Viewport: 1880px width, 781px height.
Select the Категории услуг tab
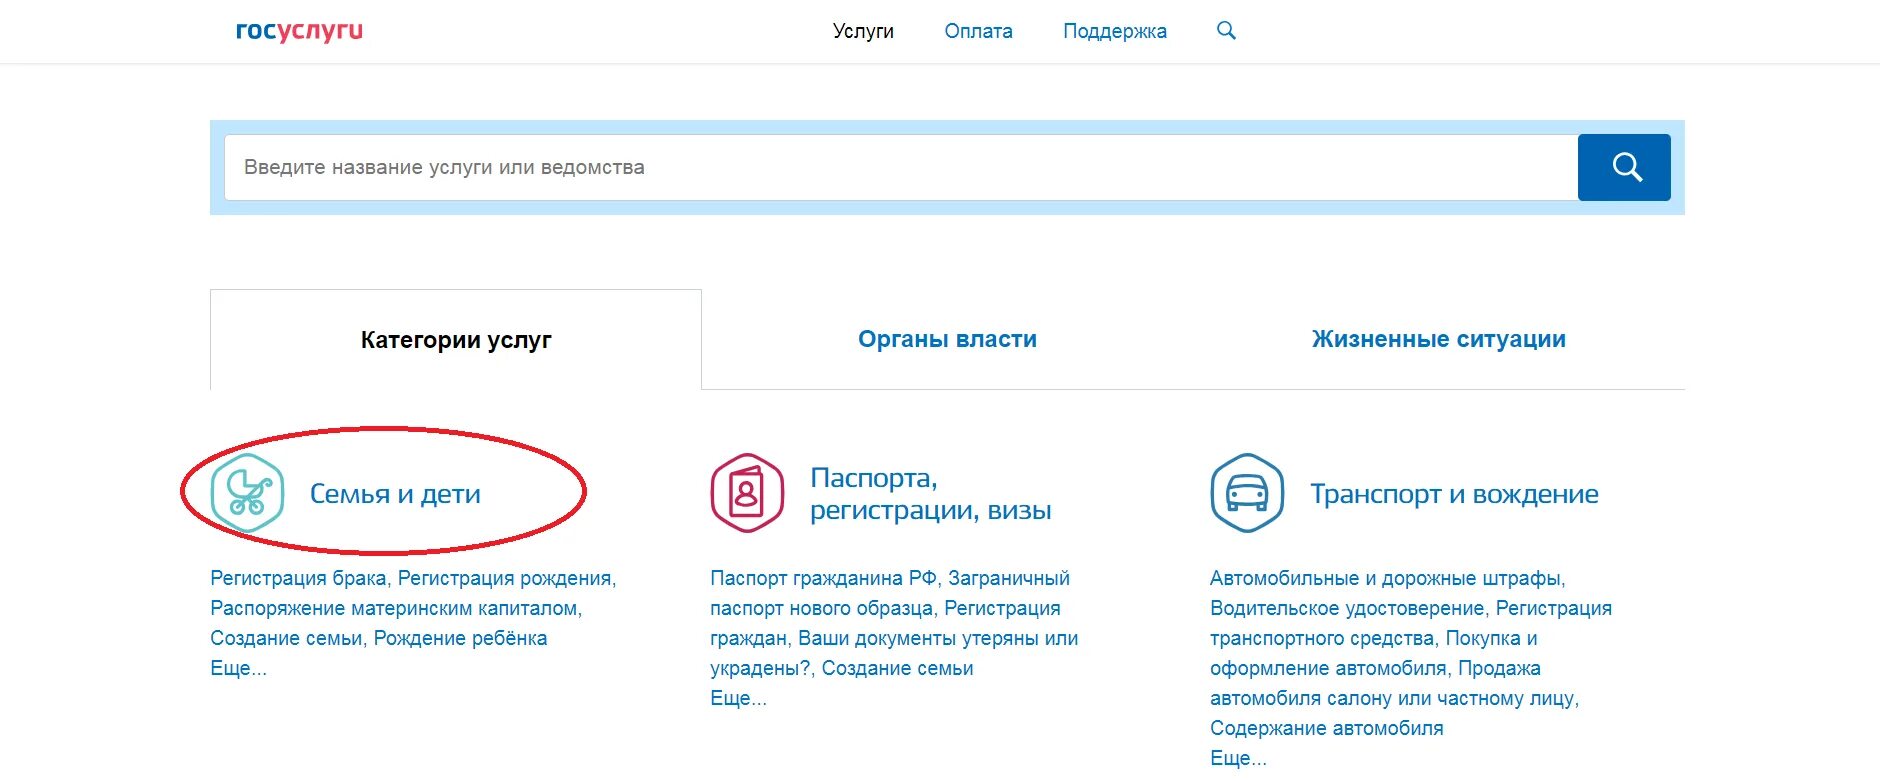coord(456,340)
